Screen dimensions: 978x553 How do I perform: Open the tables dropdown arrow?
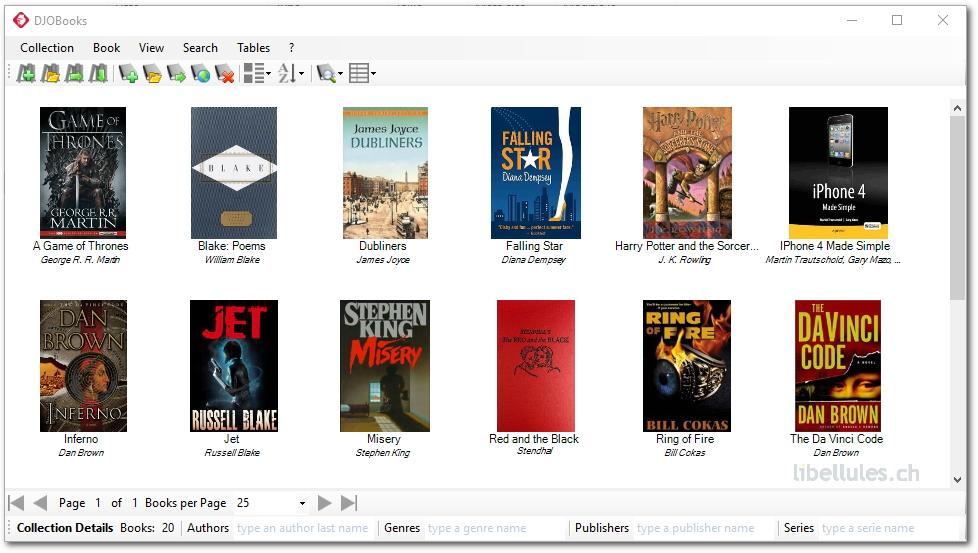(374, 74)
